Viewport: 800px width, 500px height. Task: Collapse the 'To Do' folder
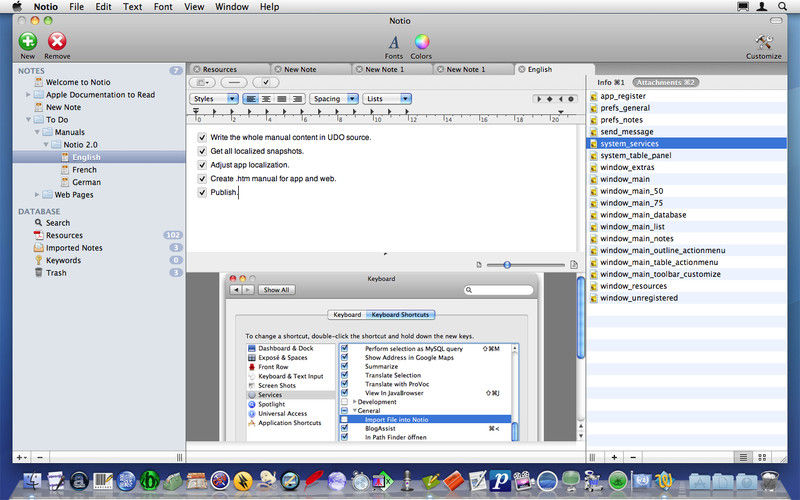28,120
